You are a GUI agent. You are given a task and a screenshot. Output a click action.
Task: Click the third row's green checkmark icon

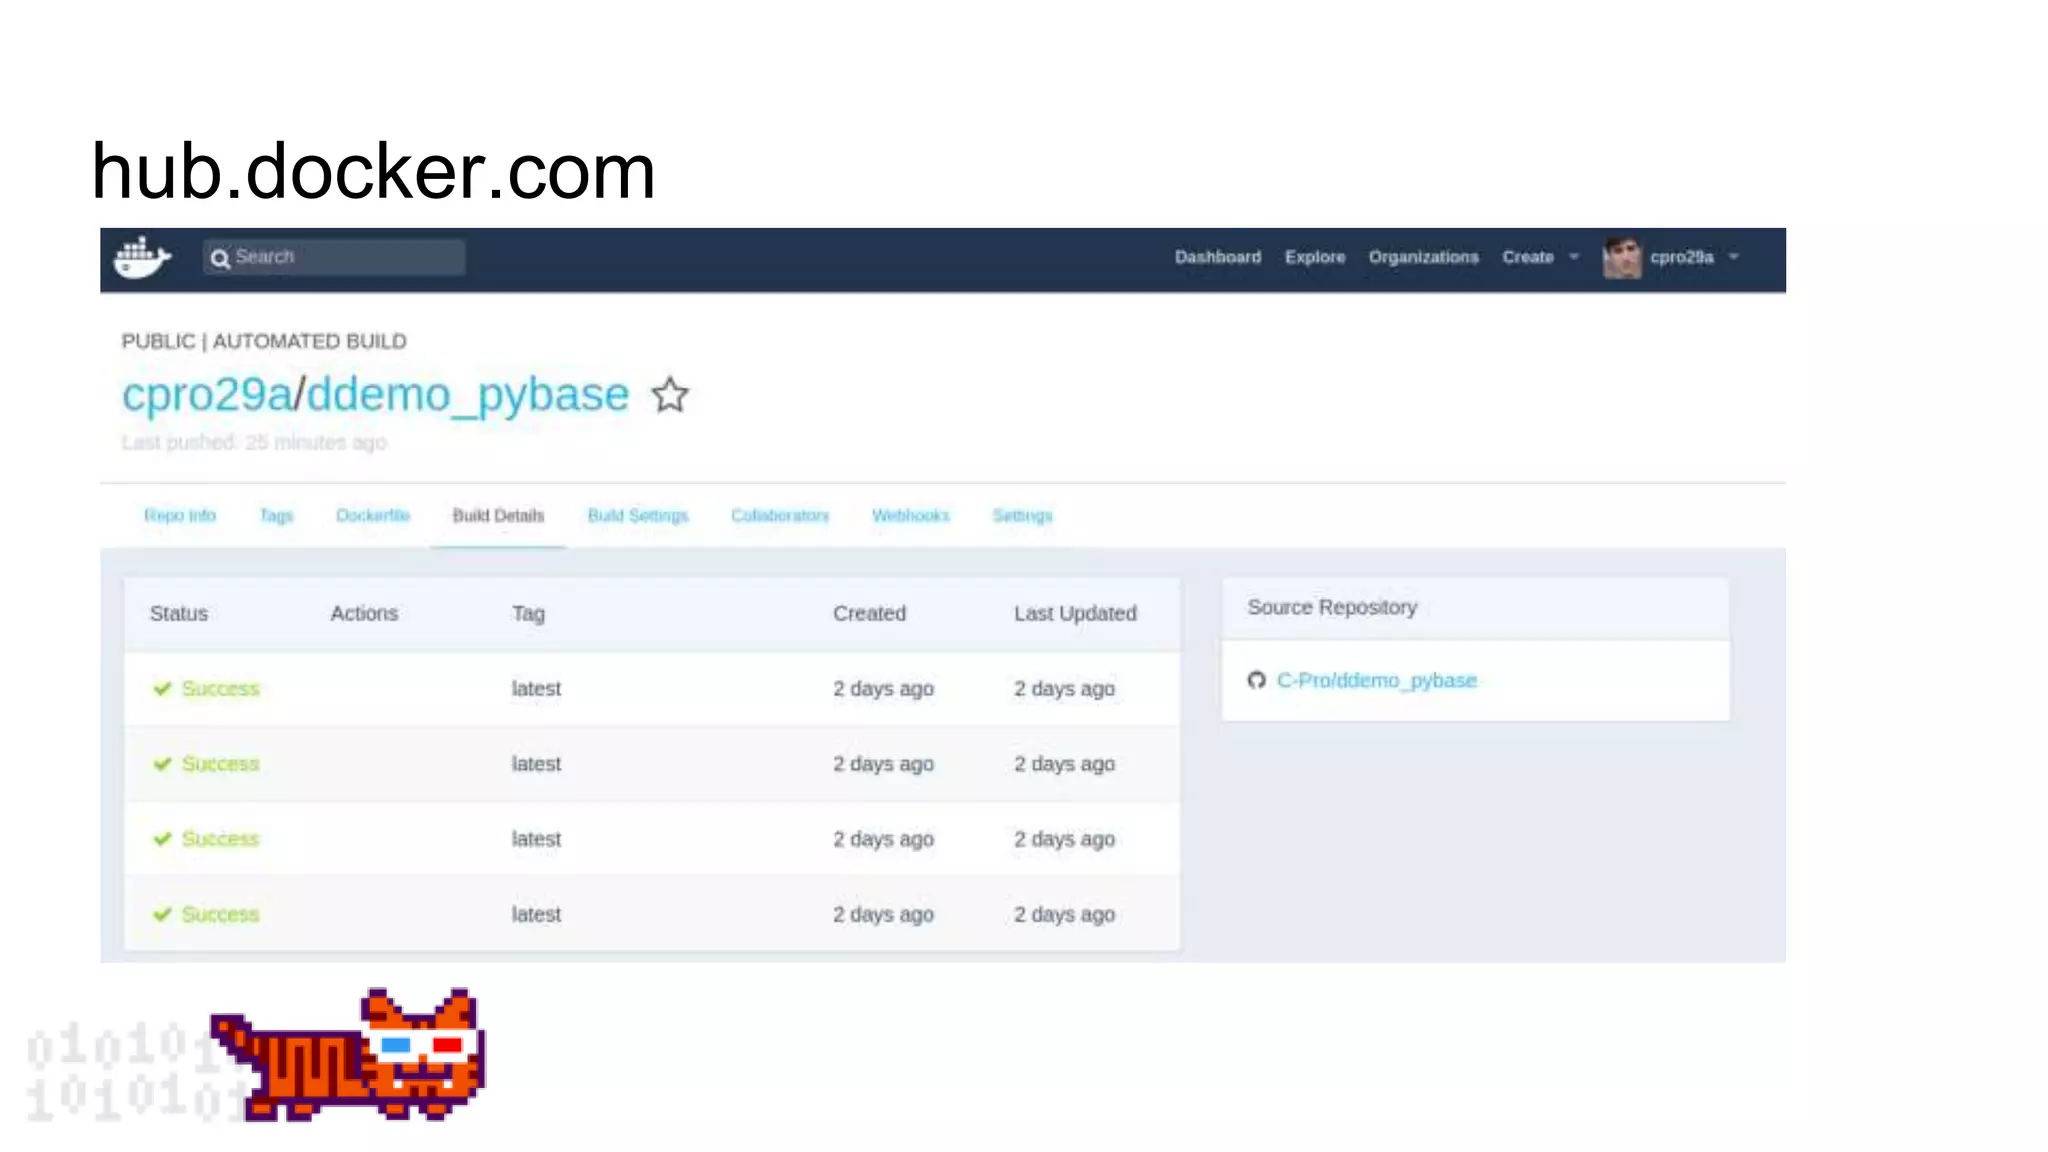click(163, 839)
